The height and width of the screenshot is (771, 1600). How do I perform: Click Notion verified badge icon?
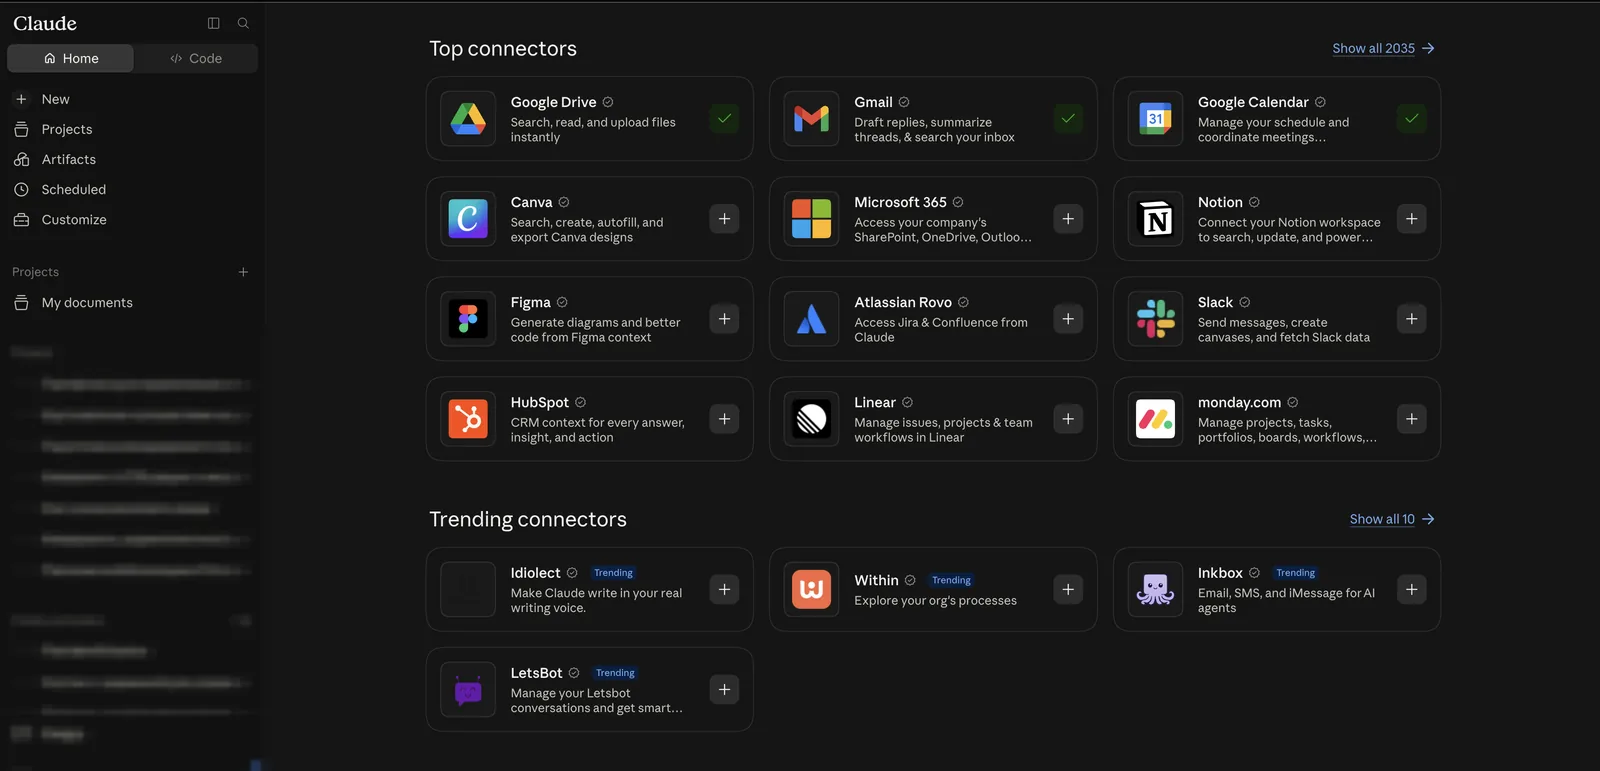click(1254, 202)
